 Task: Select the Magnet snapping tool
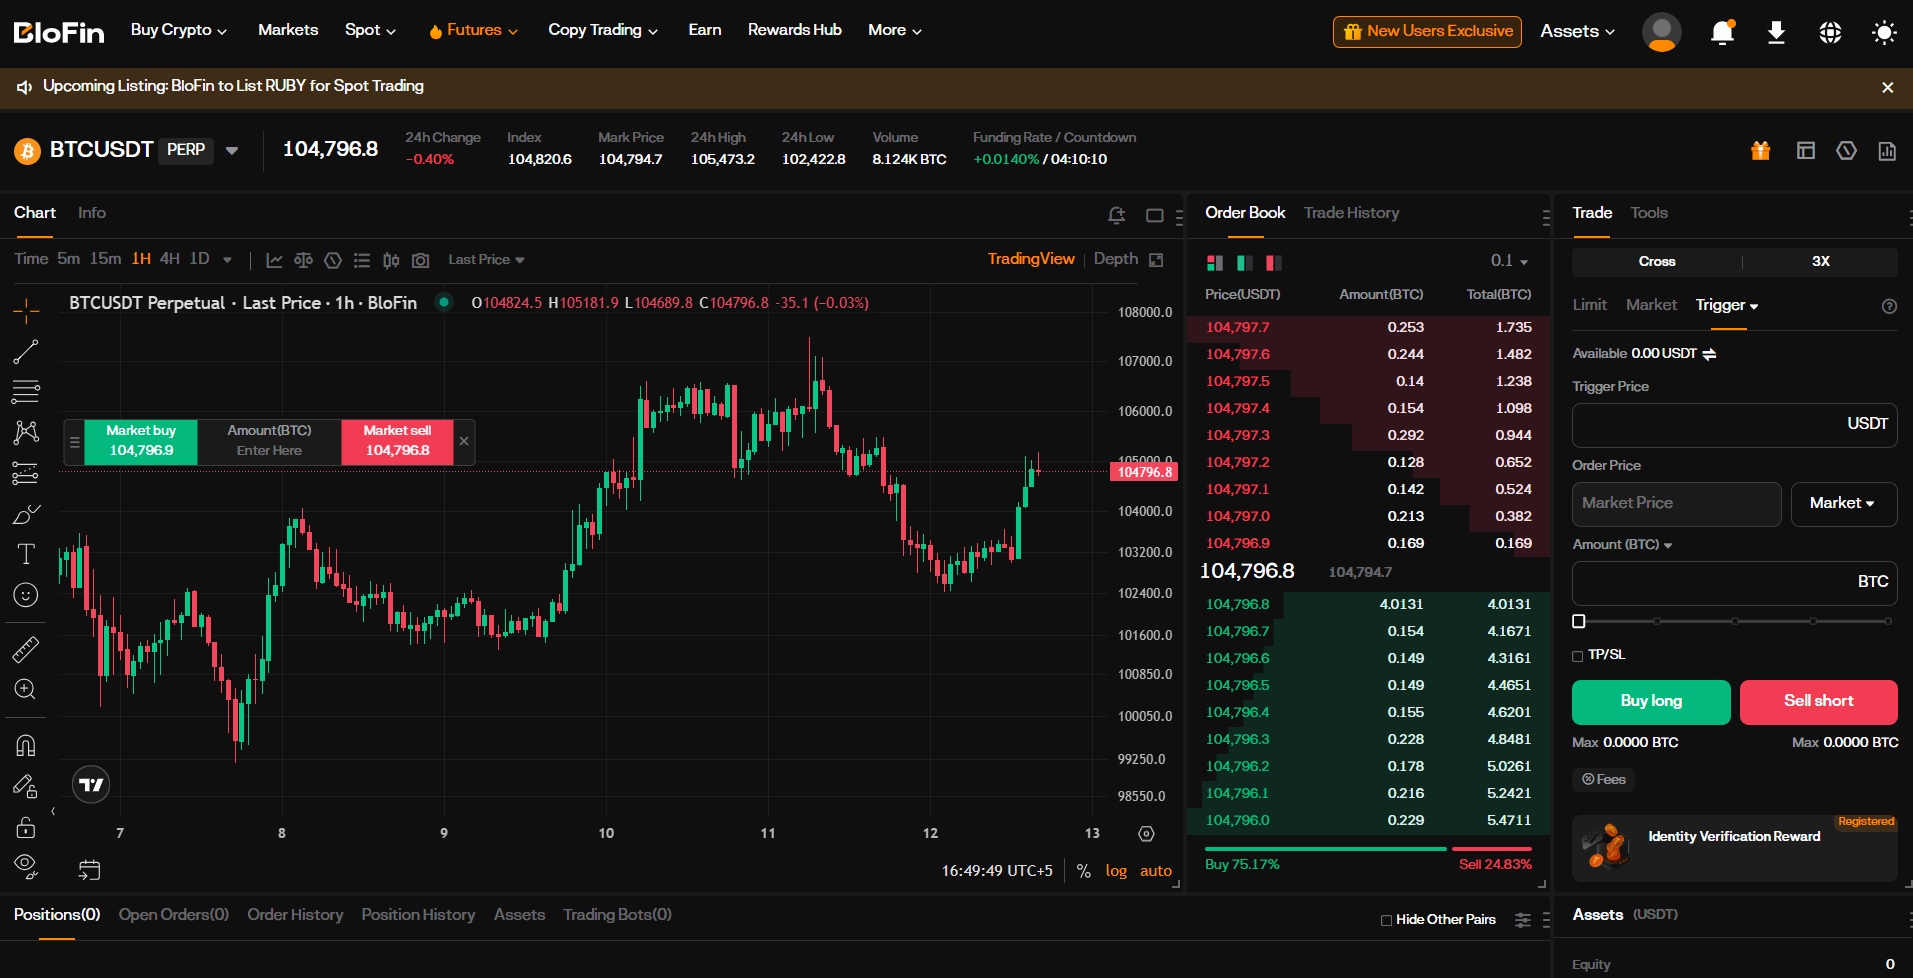click(26, 744)
